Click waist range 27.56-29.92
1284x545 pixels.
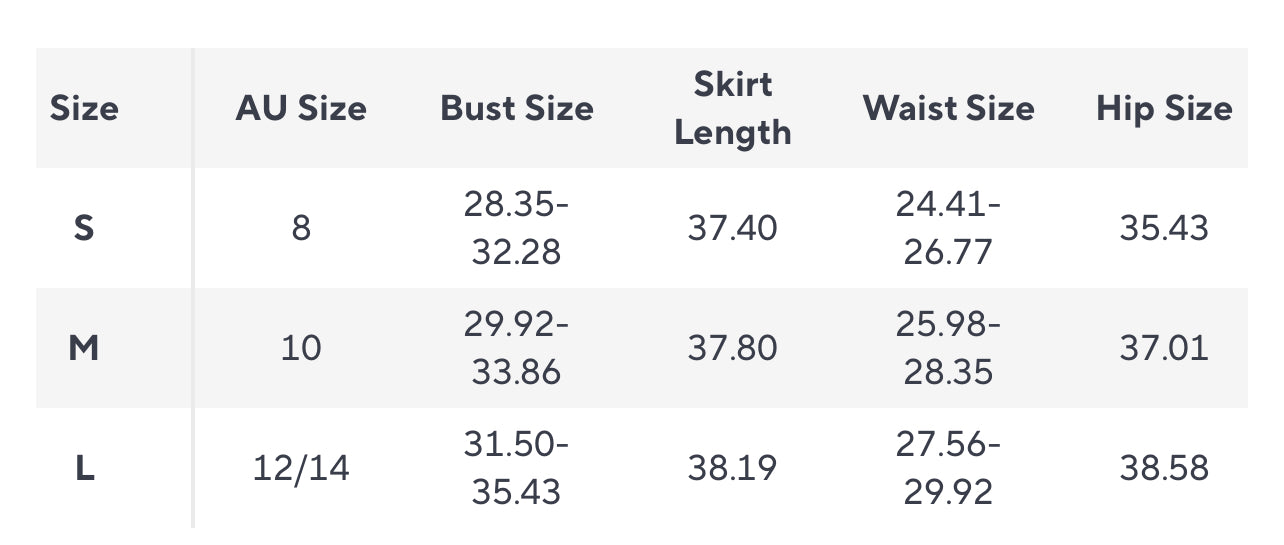949,468
